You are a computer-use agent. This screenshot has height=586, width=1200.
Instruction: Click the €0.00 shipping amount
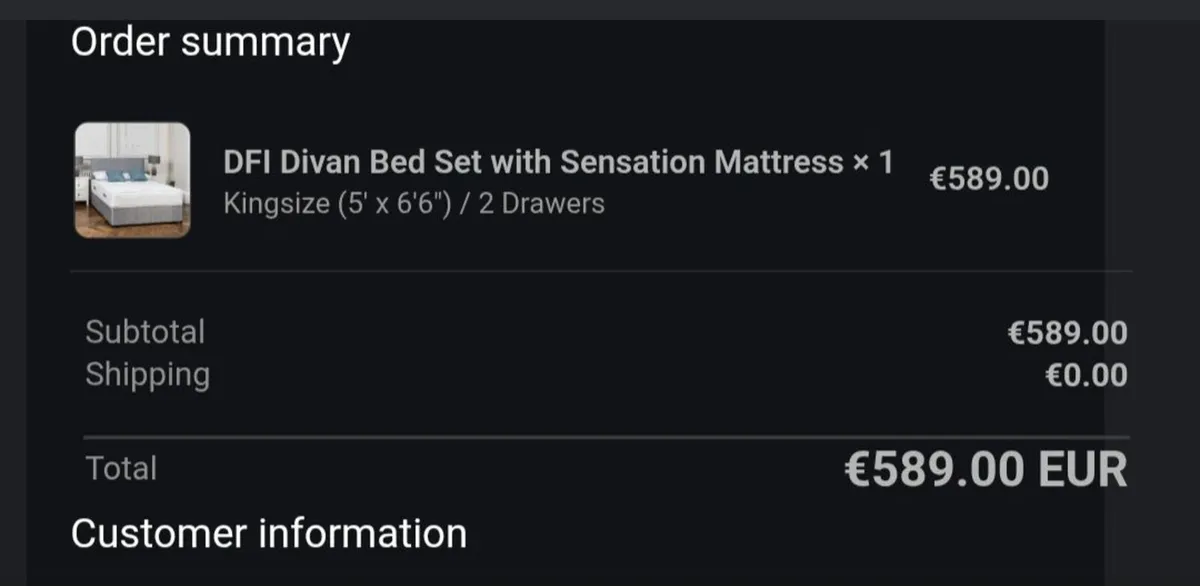tap(1088, 374)
